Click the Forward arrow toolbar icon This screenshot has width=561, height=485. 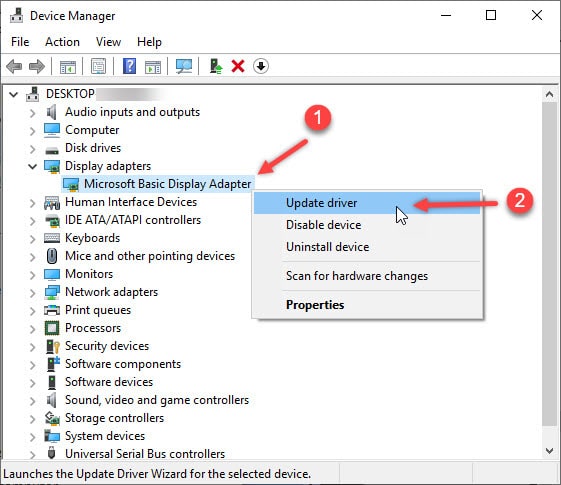[x=37, y=66]
